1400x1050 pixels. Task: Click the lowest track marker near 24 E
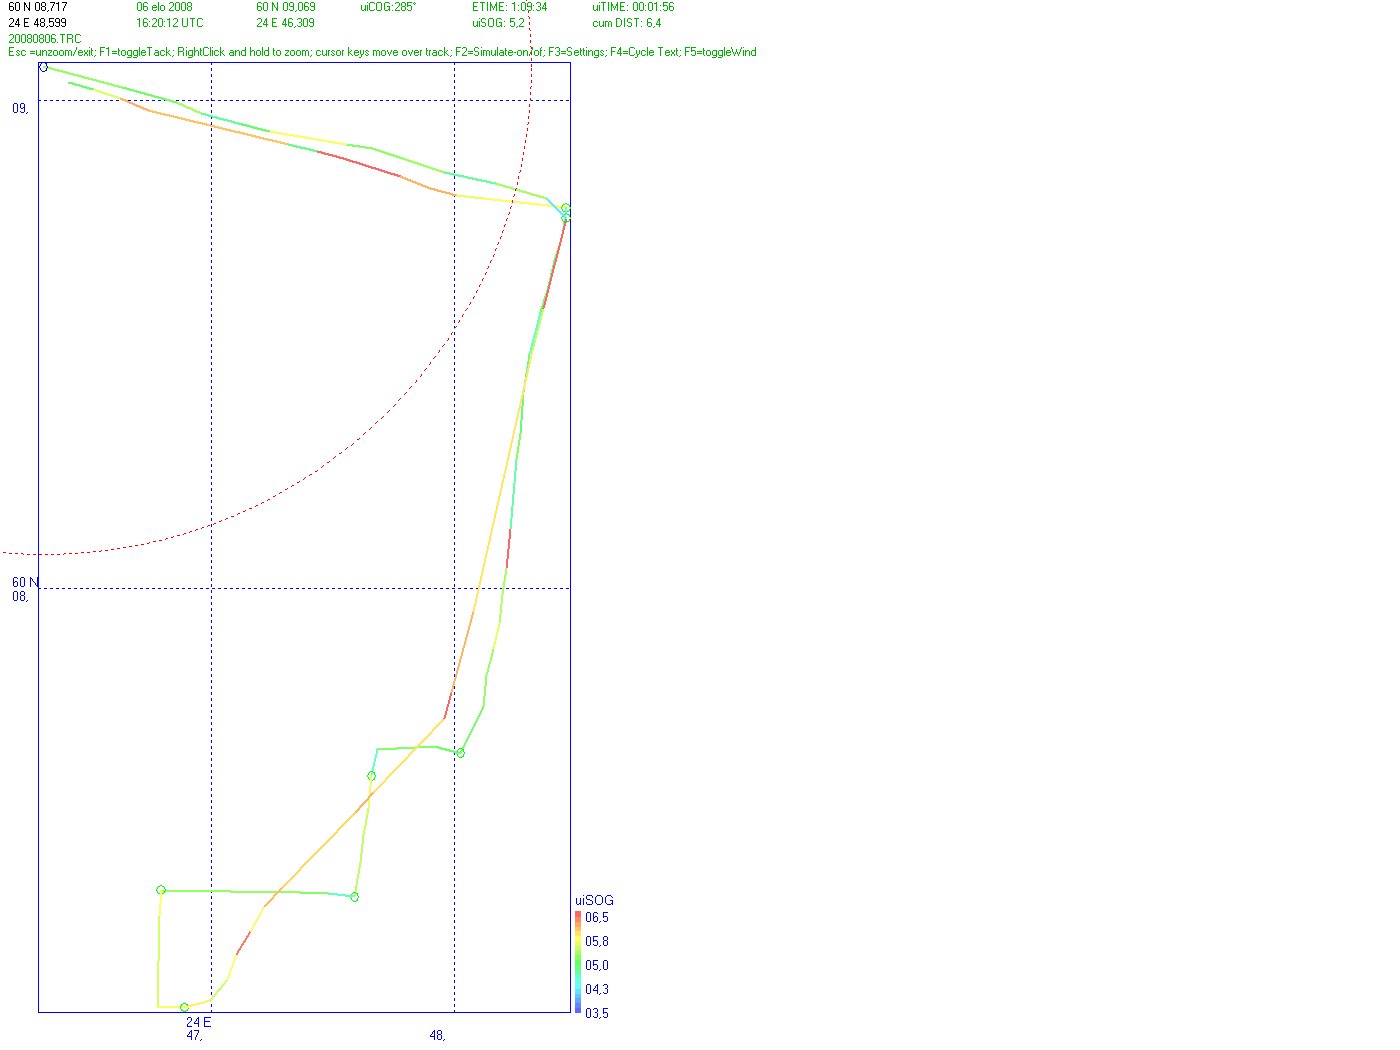click(184, 1007)
